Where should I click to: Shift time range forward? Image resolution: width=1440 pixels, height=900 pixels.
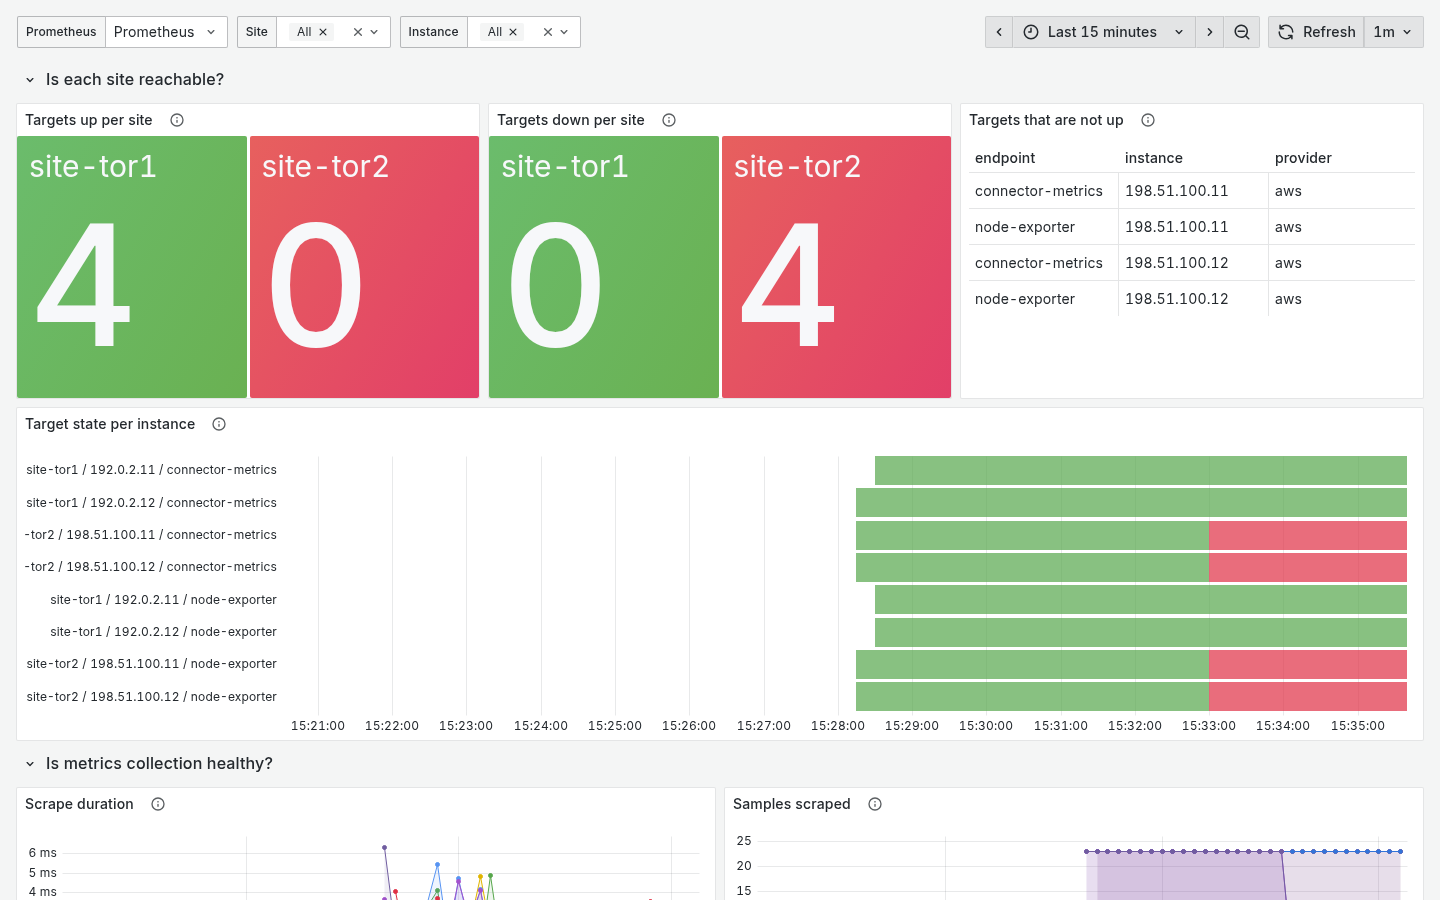tap(1210, 32)
